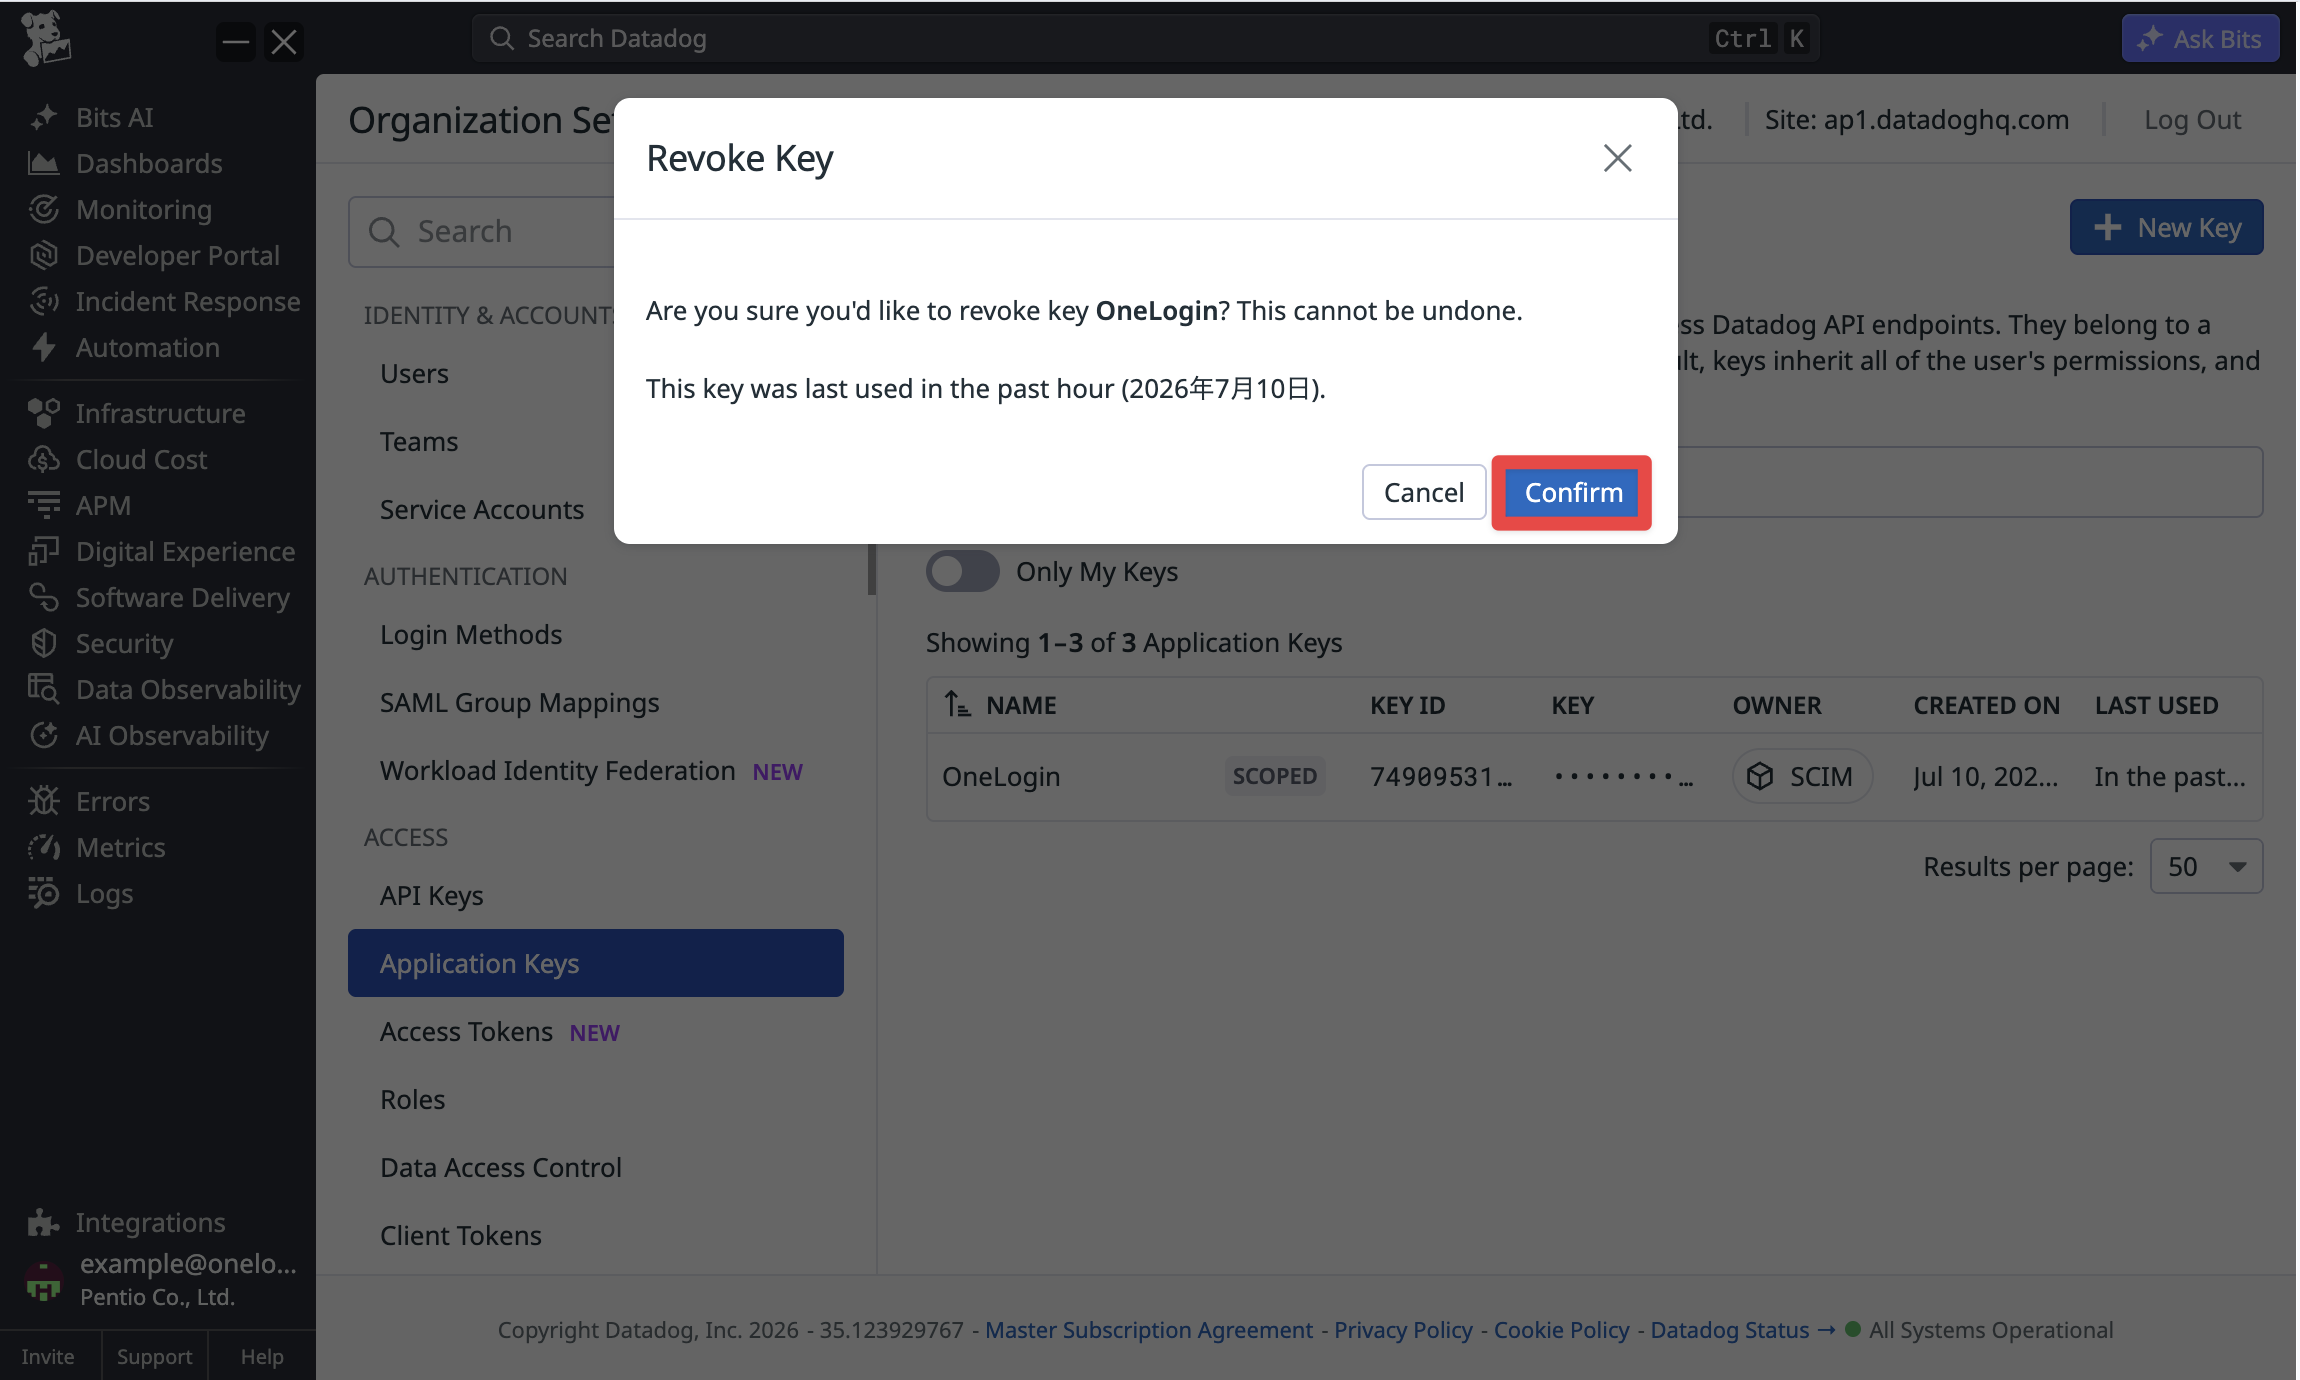Confirm revoking the OneLogin key
Viewport: 2300px width, 1380px height.
point(1571,492)
